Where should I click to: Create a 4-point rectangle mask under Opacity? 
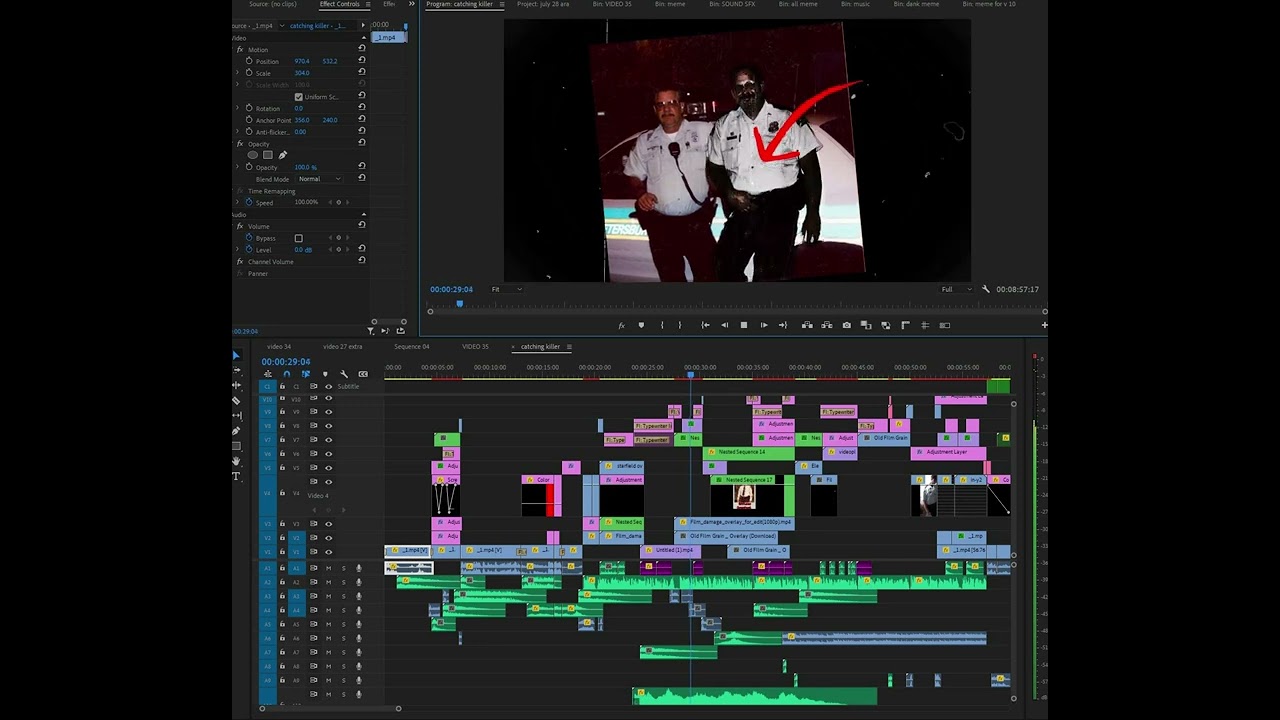pyautogui.click(x=268, y=155)
